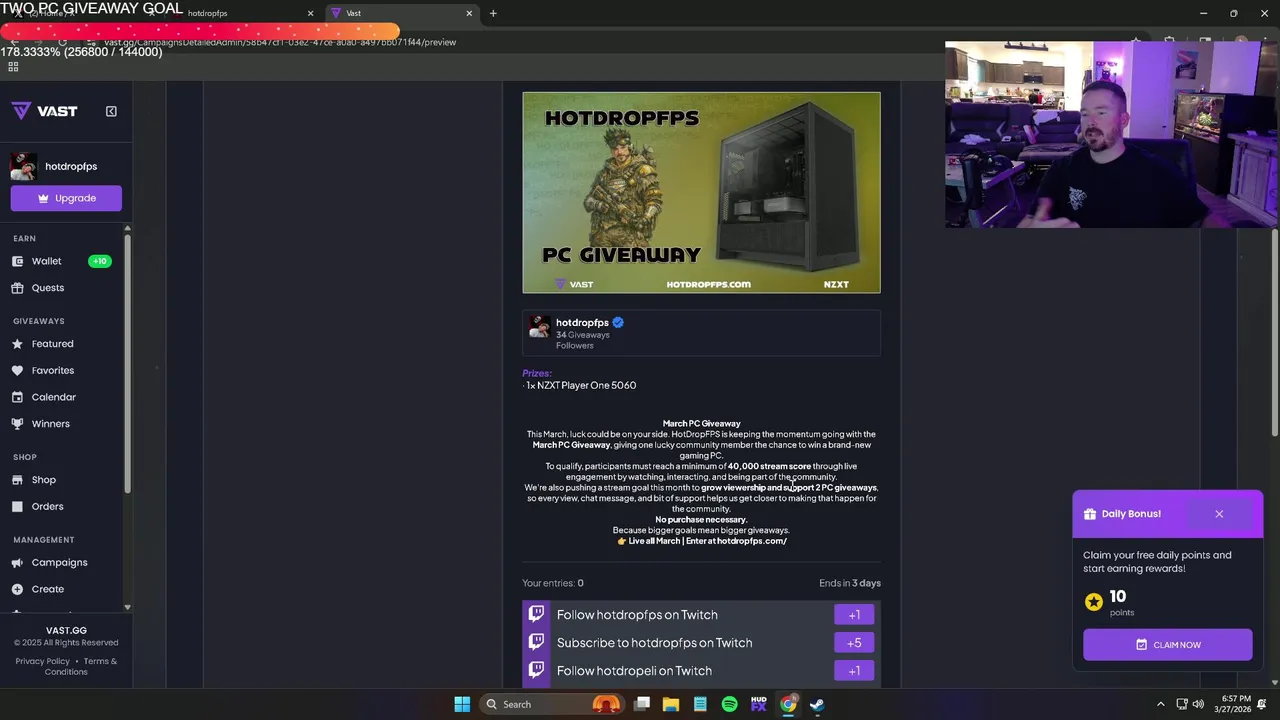Screen dimensions: 1280x720
Task: Show hidden system tray icons
Action: tap(1160, 704)
